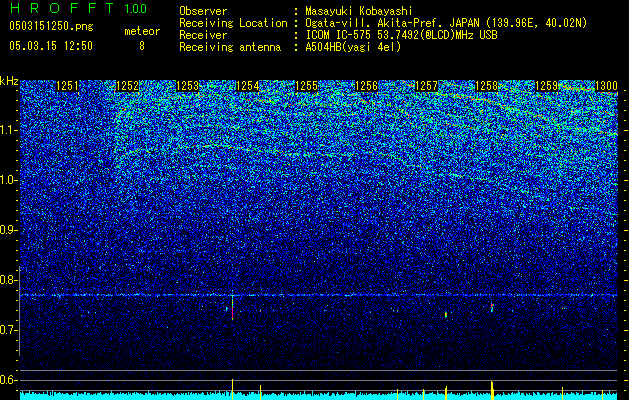Click the 0.6 kHz axis label
This screenshot has width=629, height=400.
tap(9, 380)
